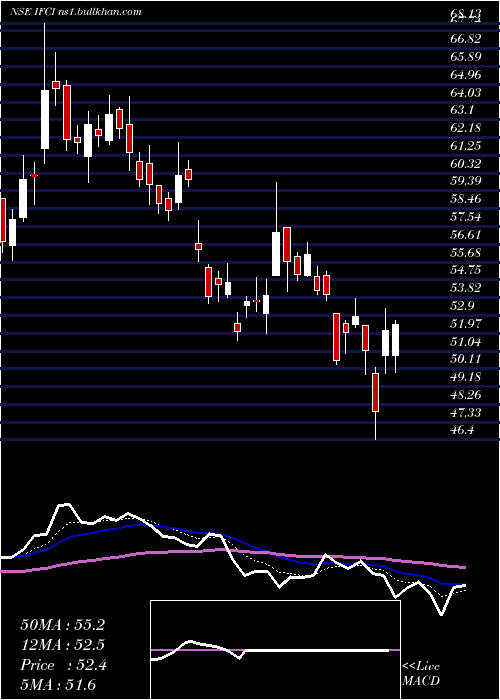Click the Price : 52.4 reading
This screenshot has height=700, width=500.
click(x=63, y=665)
